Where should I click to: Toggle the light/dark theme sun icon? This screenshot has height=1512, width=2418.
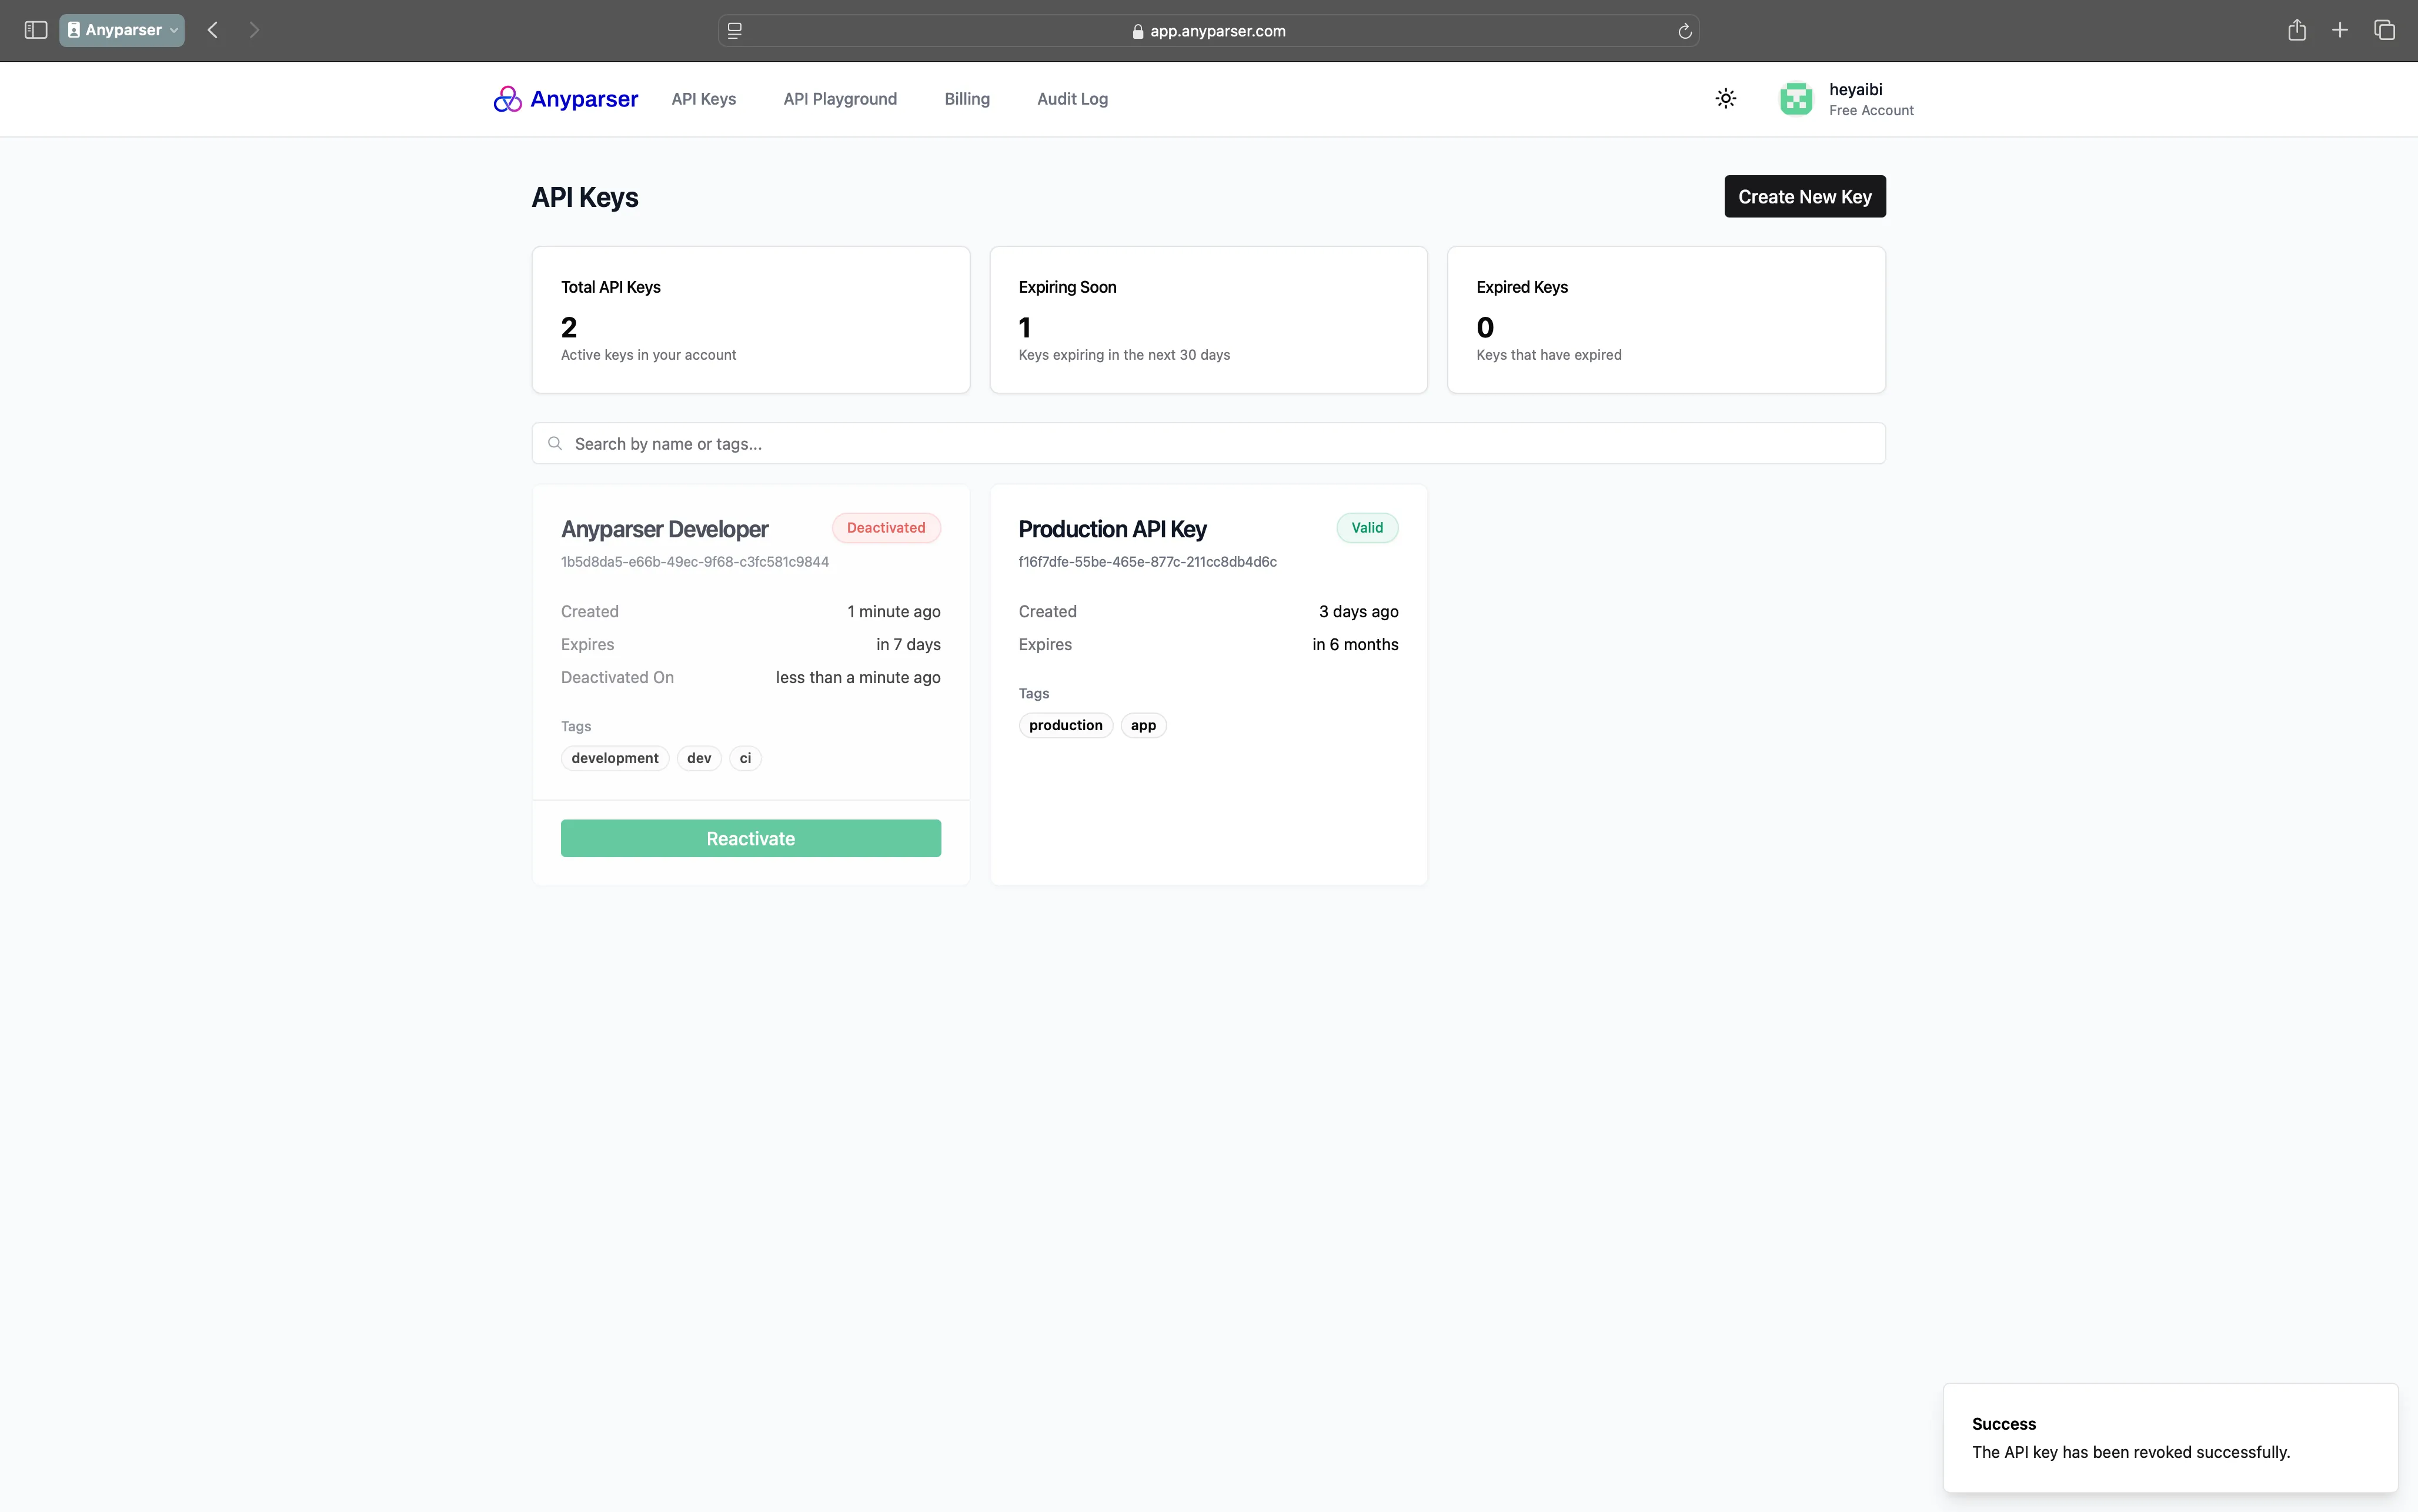pyautogui.click(x=1725, y=98)
